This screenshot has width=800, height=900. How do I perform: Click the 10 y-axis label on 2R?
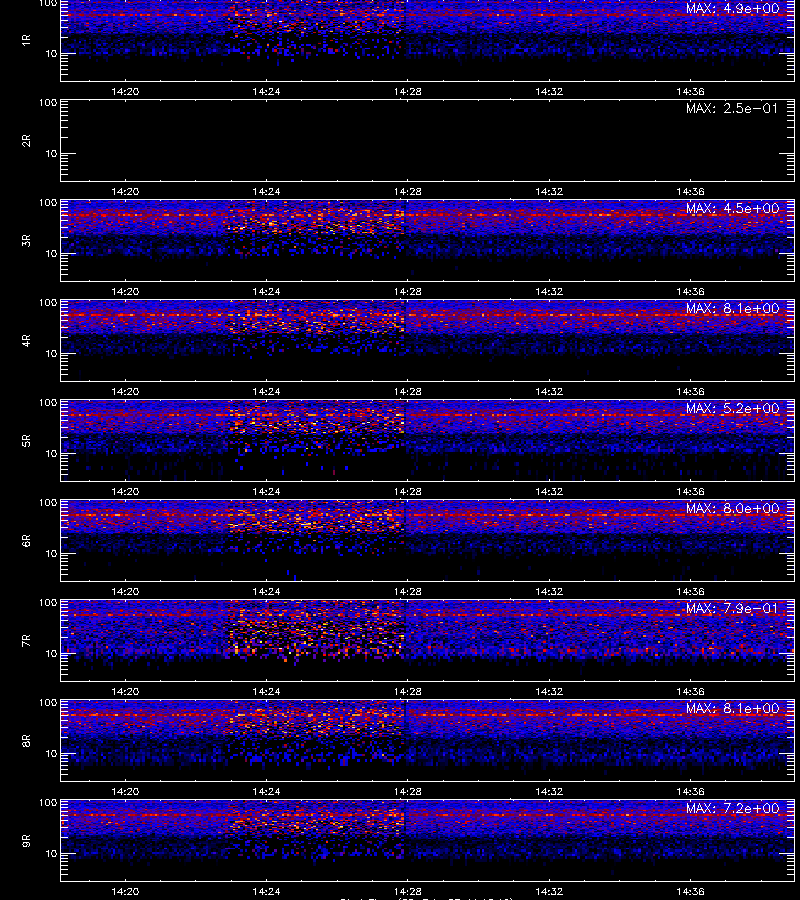tap(51, 153)
